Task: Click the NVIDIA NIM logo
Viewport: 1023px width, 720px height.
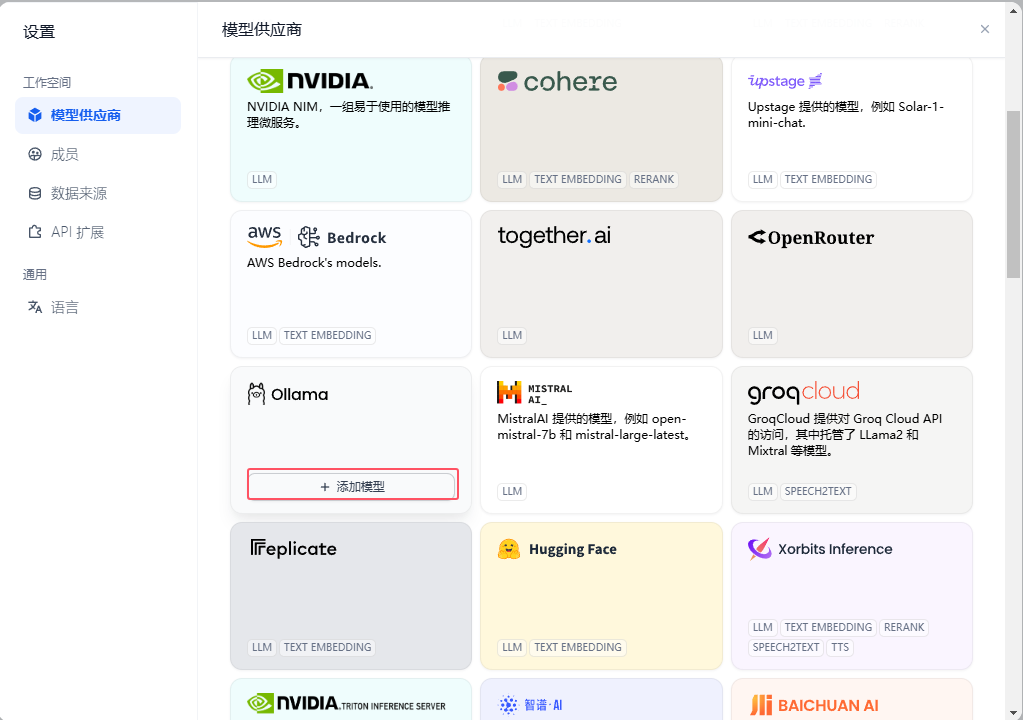Action: coord(309,81)
